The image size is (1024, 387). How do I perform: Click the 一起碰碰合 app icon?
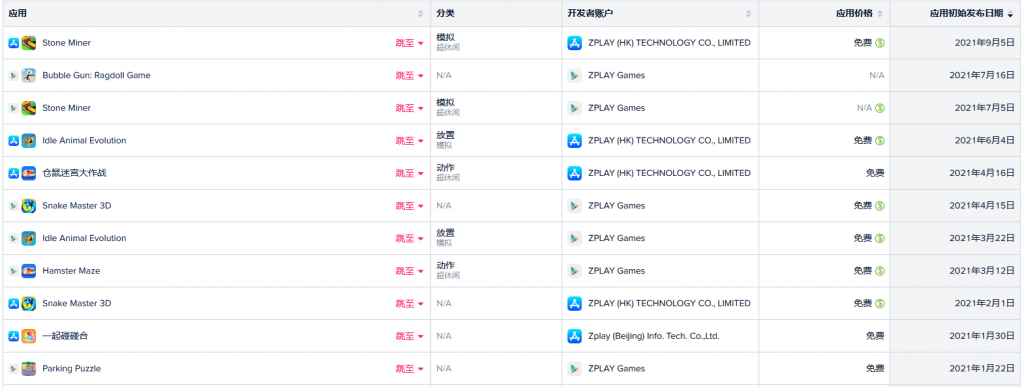click(x=28, y=337)
